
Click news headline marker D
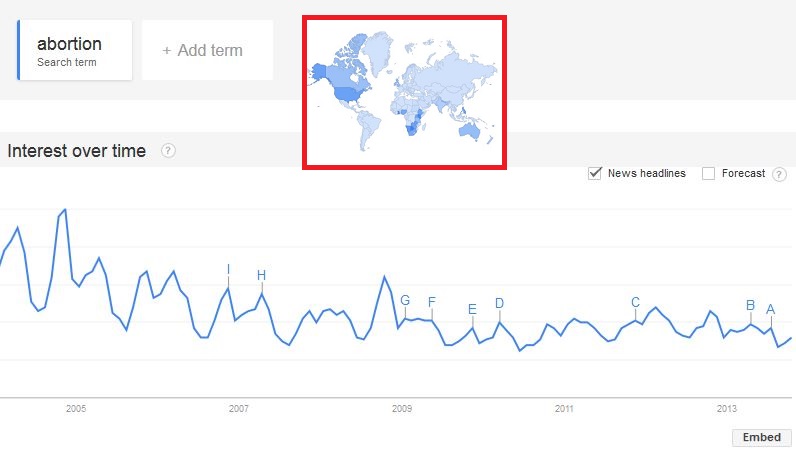click(x=500, y=303)
